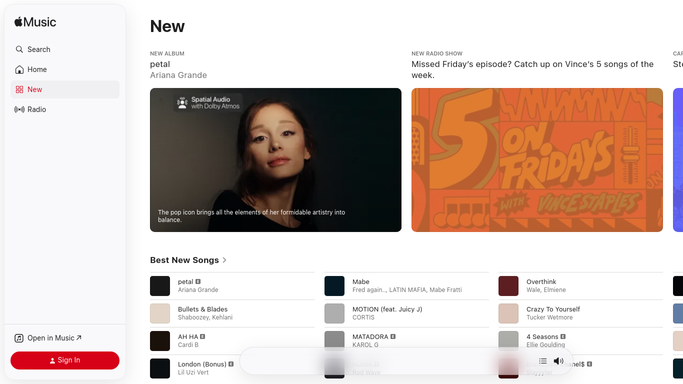Viewport: 683px width, 384px height.
Task: Click the Spatial Audio Dolby Atmos badge
Action: point(208,103)
